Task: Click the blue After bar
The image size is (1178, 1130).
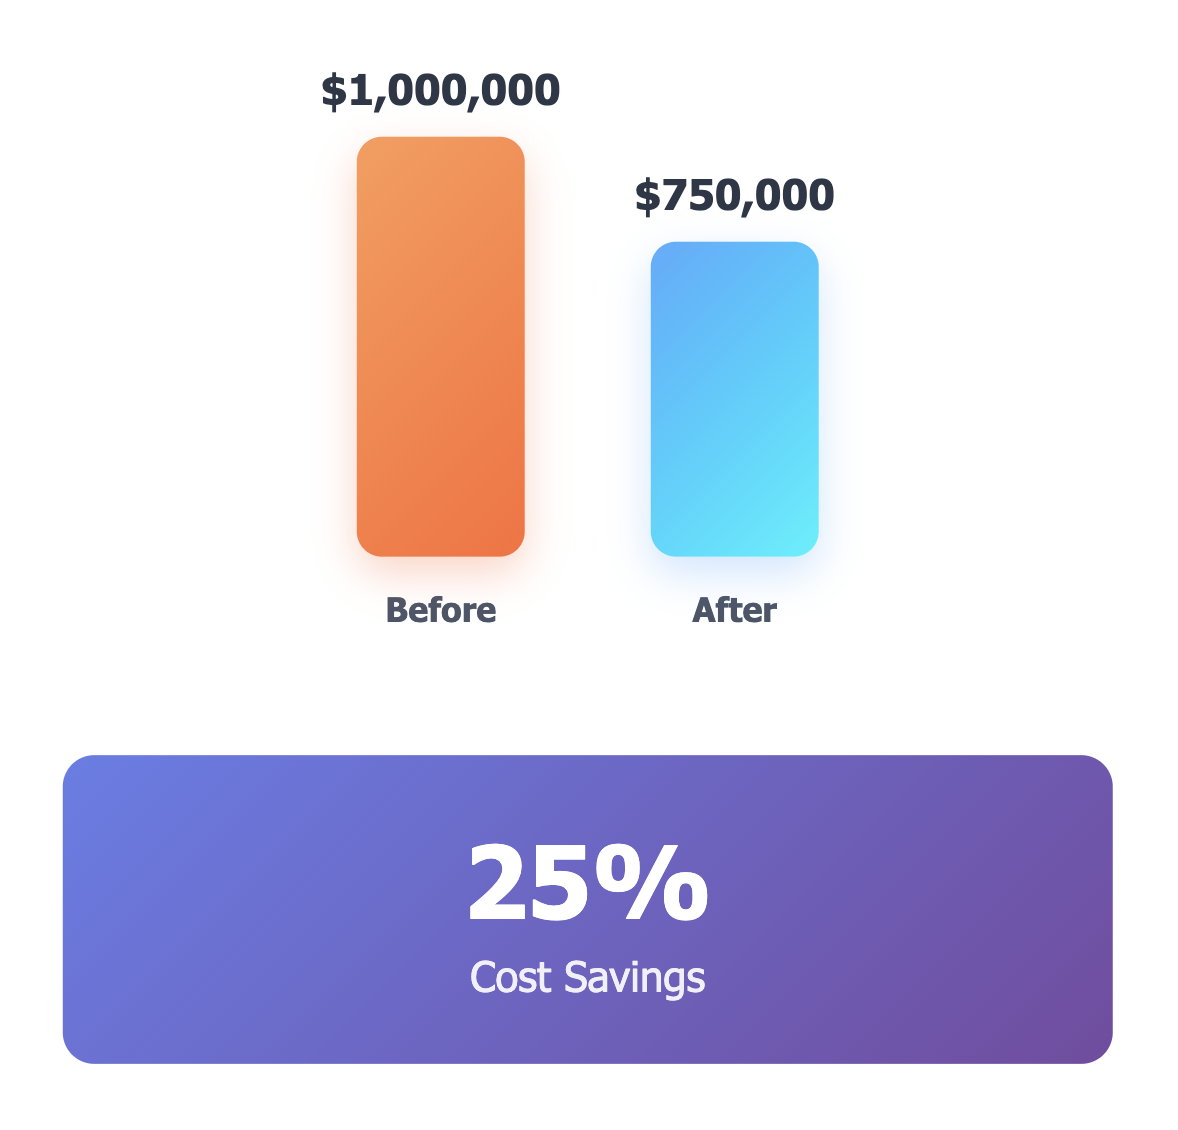Action: click(x=734, y=399)
